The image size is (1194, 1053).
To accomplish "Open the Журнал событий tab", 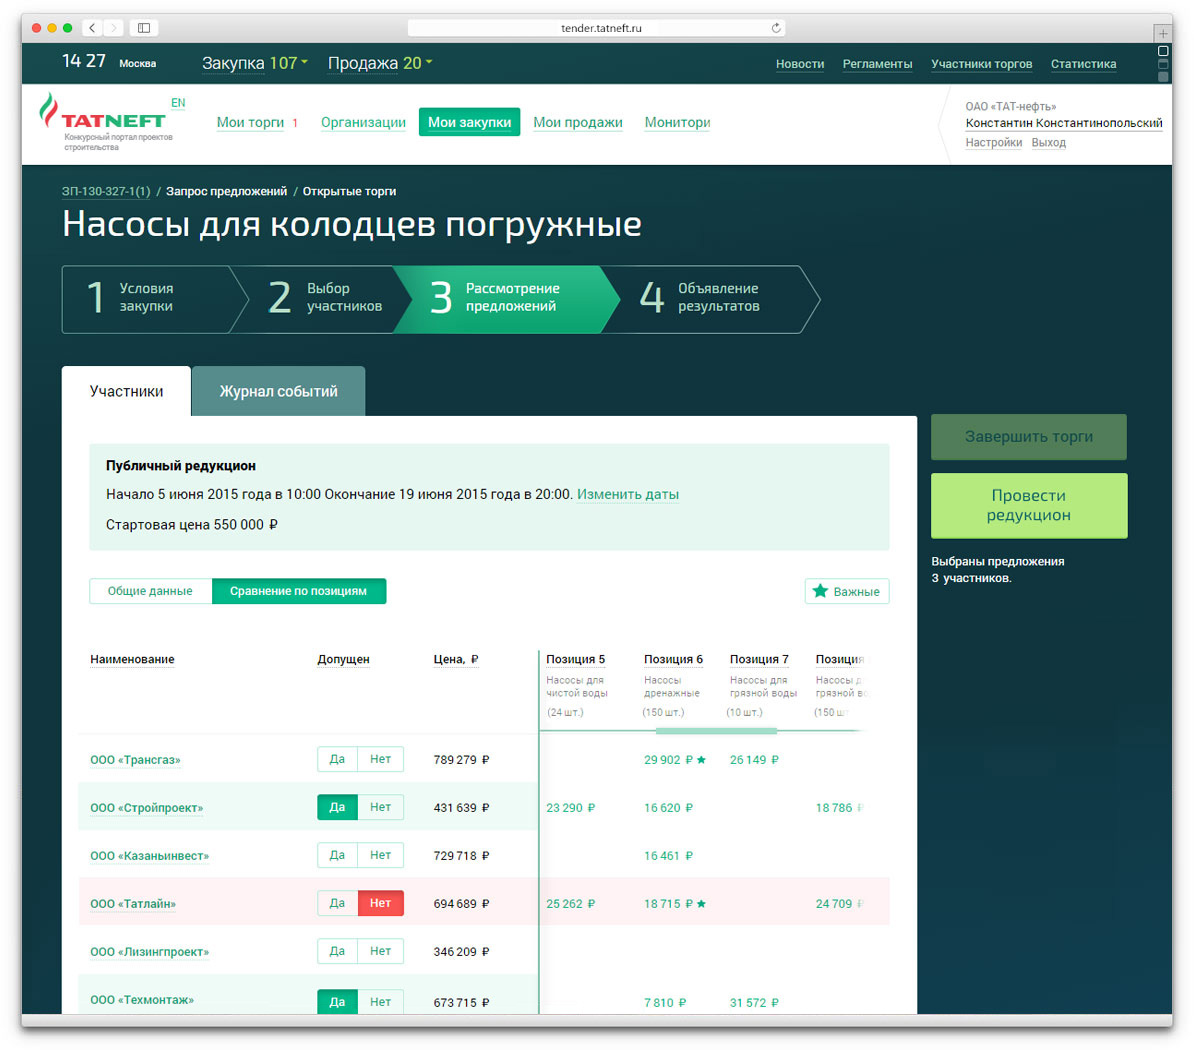I will 278,391.
